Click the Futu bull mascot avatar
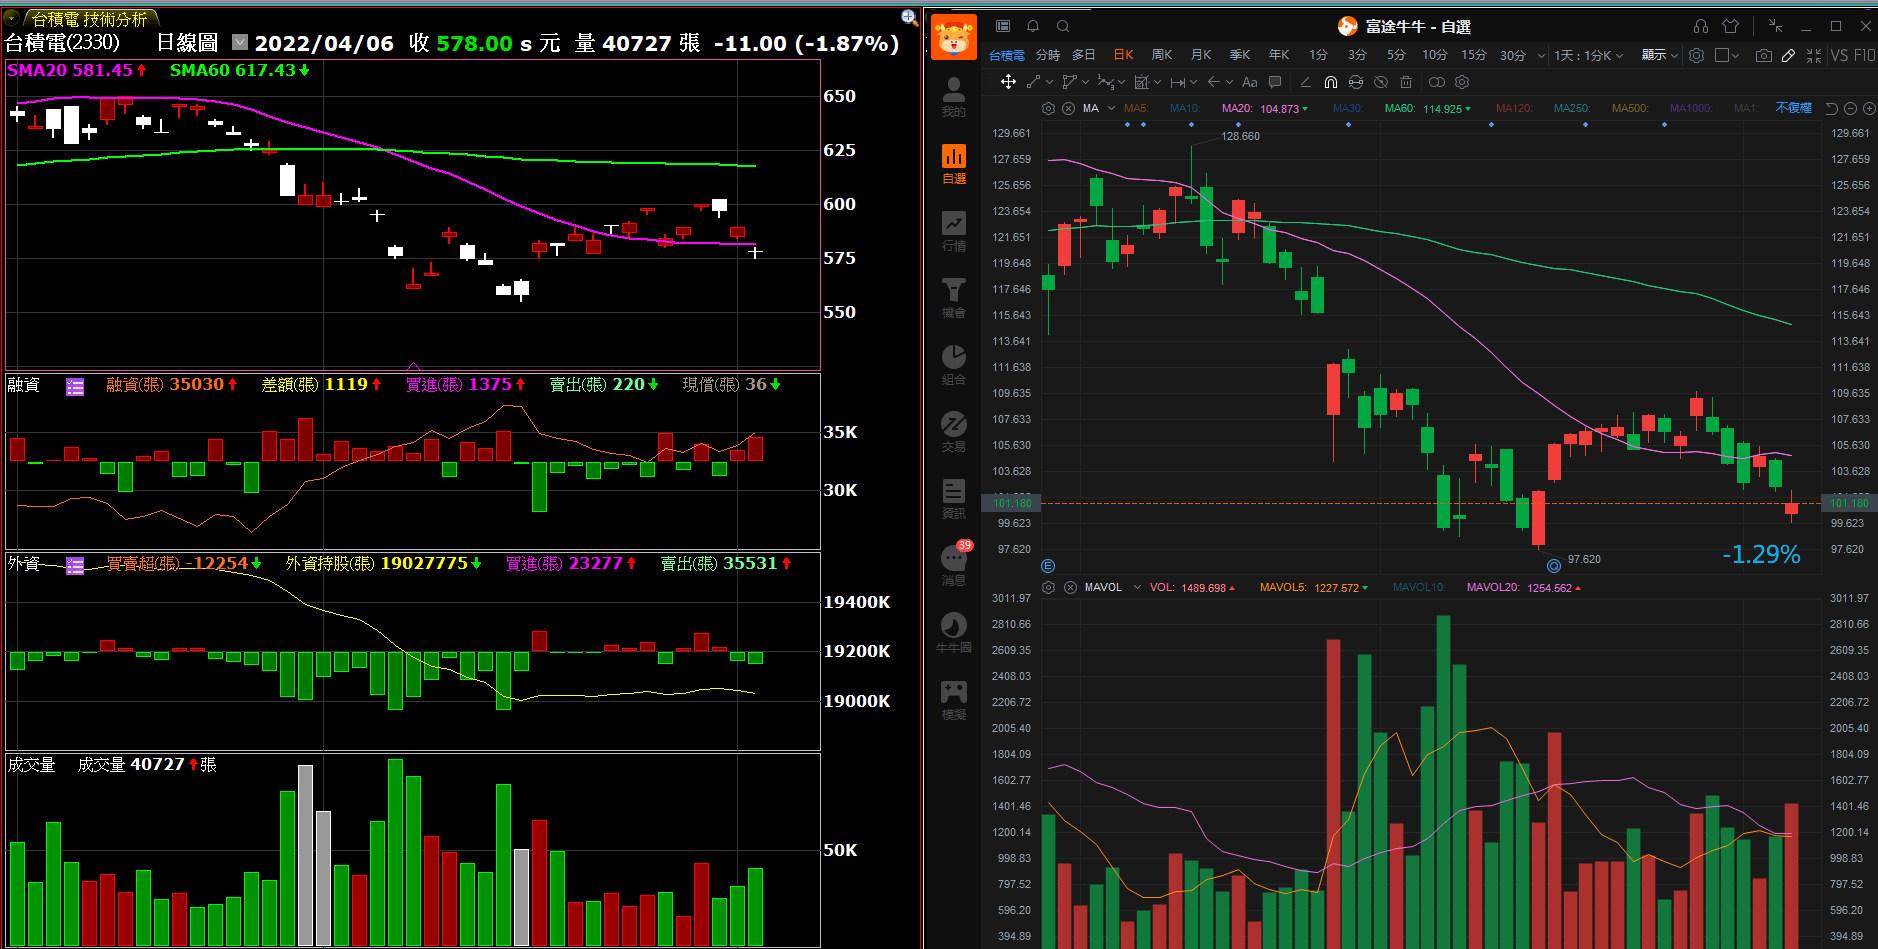Viewport: 1878px width, 949px height. click(954, 37)
